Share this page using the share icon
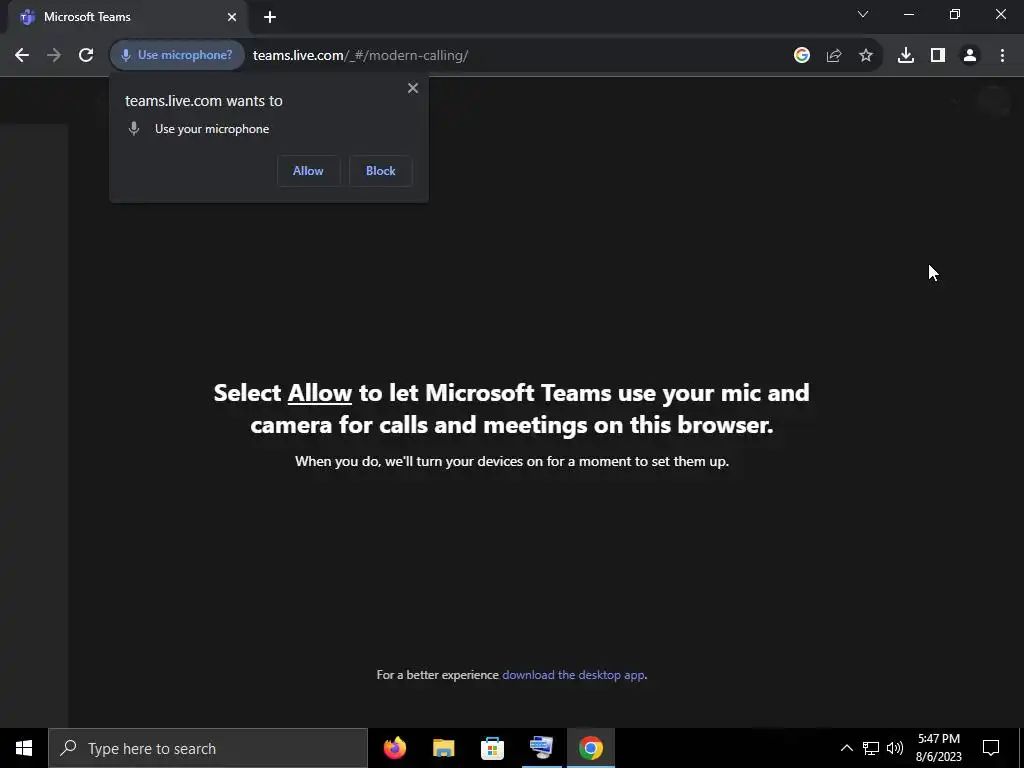1024x768 pixels. (x=834, y=56)
